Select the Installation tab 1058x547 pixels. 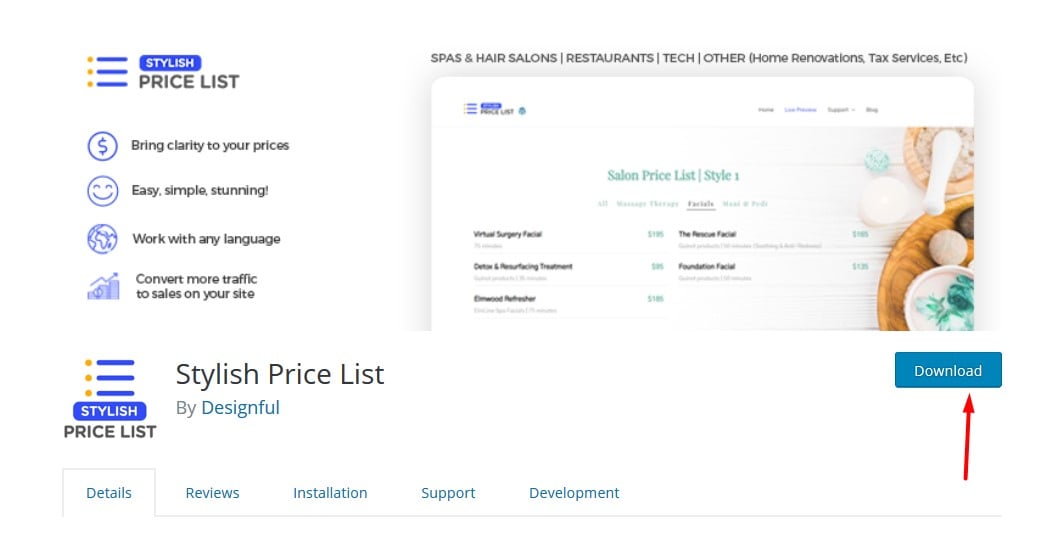330,493
